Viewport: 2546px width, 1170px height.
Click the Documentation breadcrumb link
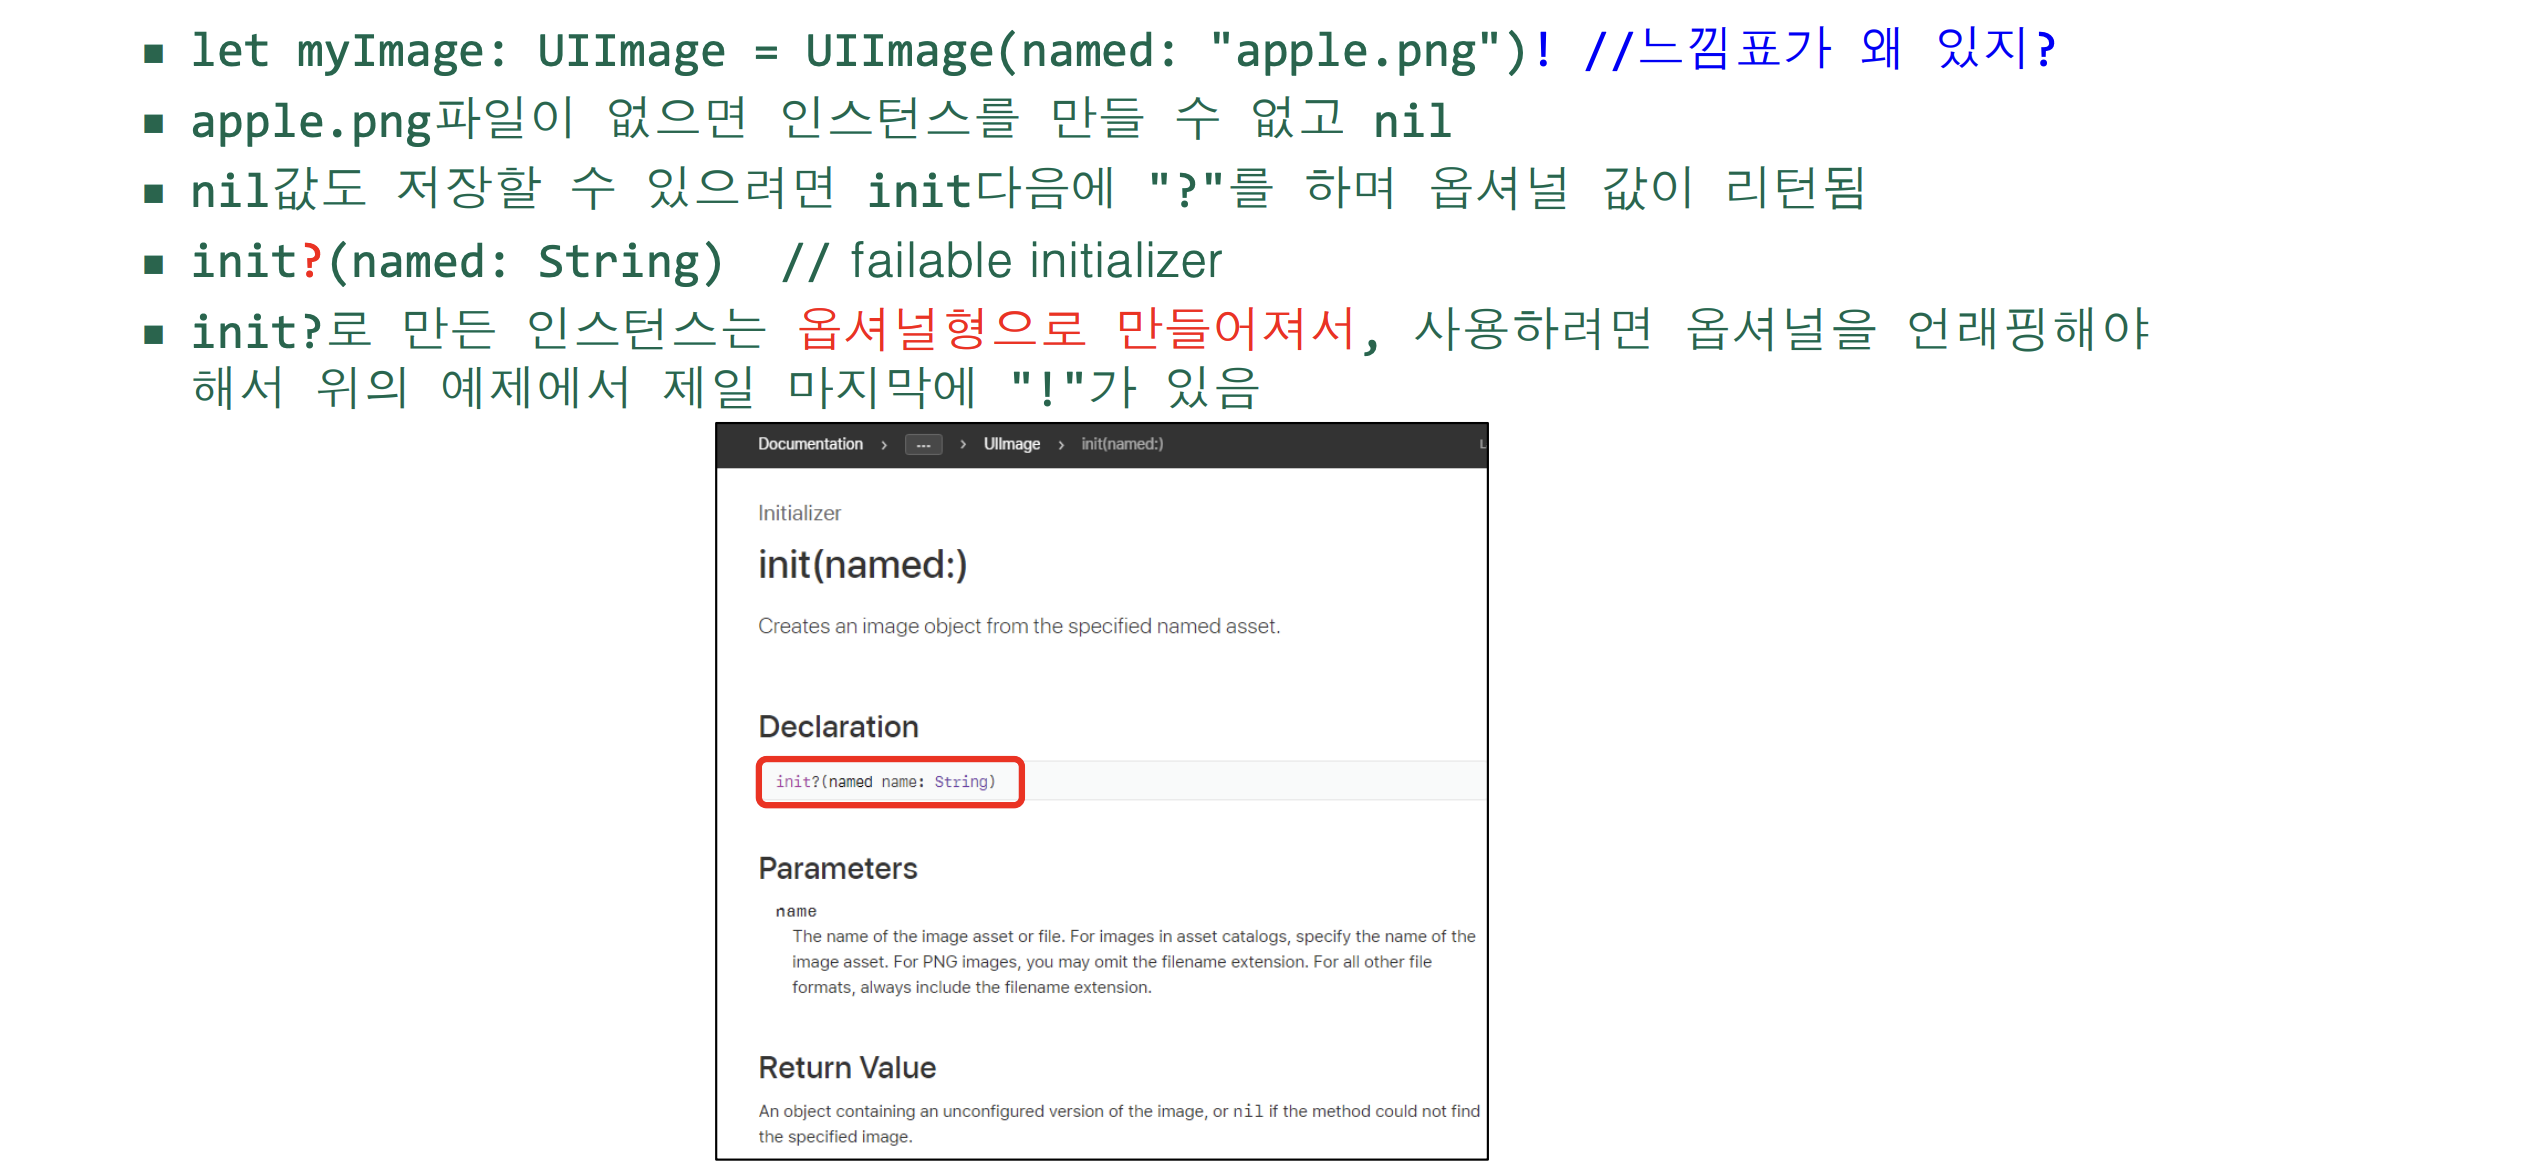click(x=809, y=444)
